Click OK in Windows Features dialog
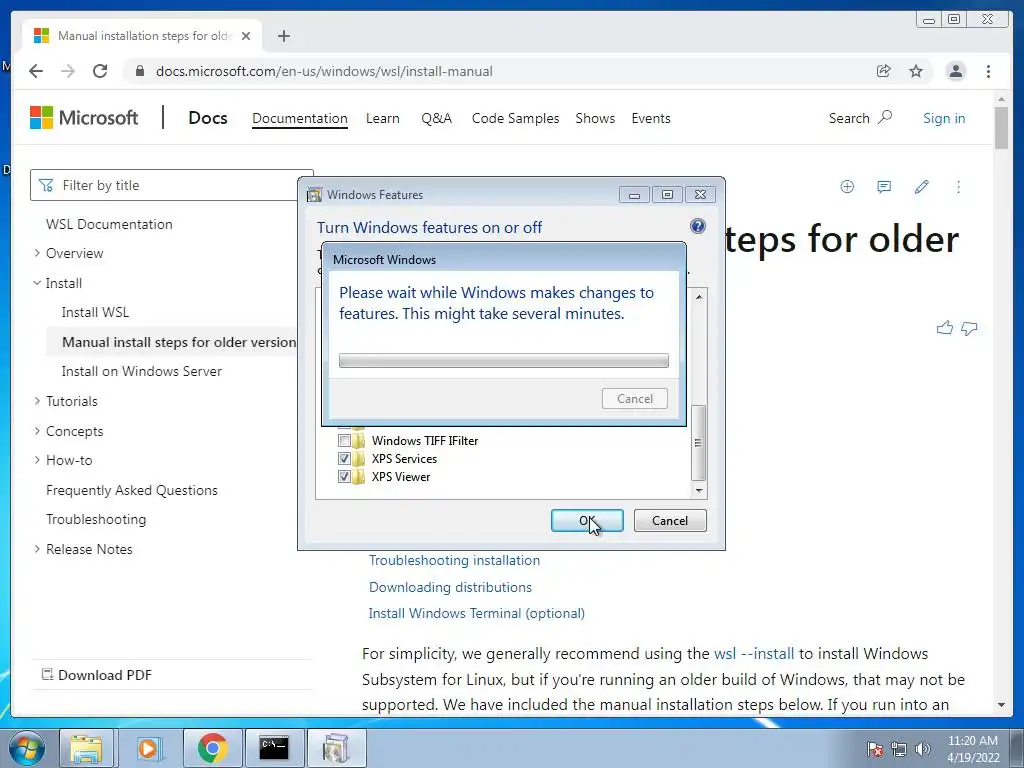Image resolution: width=1024 pixels, height=768 pixels. tap(587, 520)
